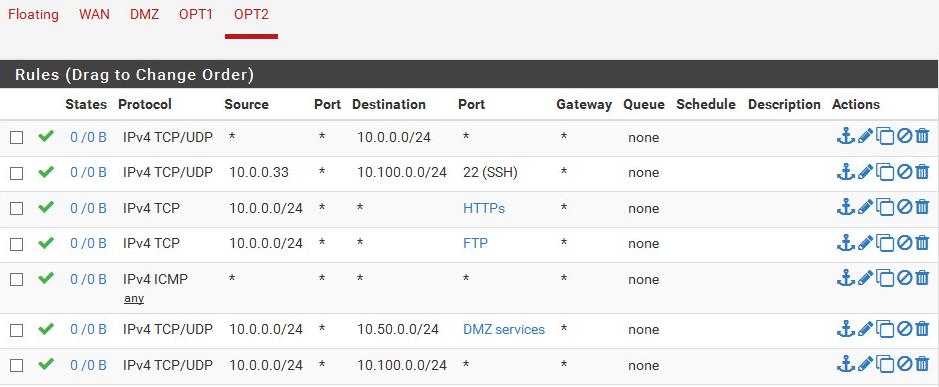Delete the first rule to 10.0.0.0/24
The height and width of the screenshot is (387, 939).
[x=922, y=137]
